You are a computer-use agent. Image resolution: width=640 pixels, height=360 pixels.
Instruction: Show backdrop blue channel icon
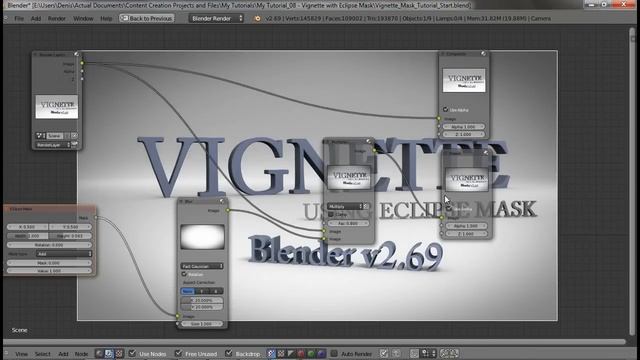tap(321, 353)
